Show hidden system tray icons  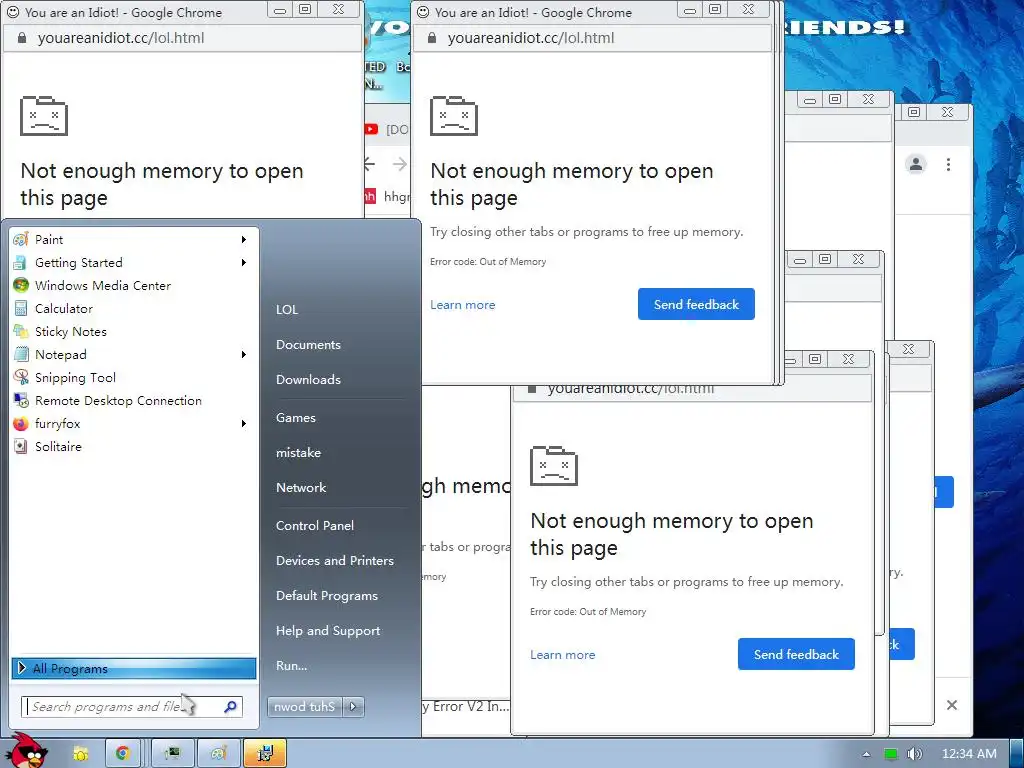pos(866,754)
